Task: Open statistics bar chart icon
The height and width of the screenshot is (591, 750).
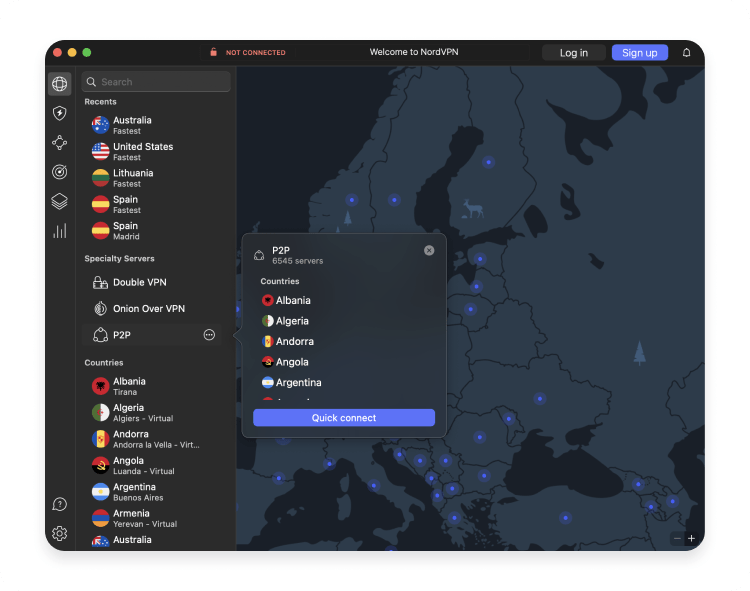Action: [59, 231]
